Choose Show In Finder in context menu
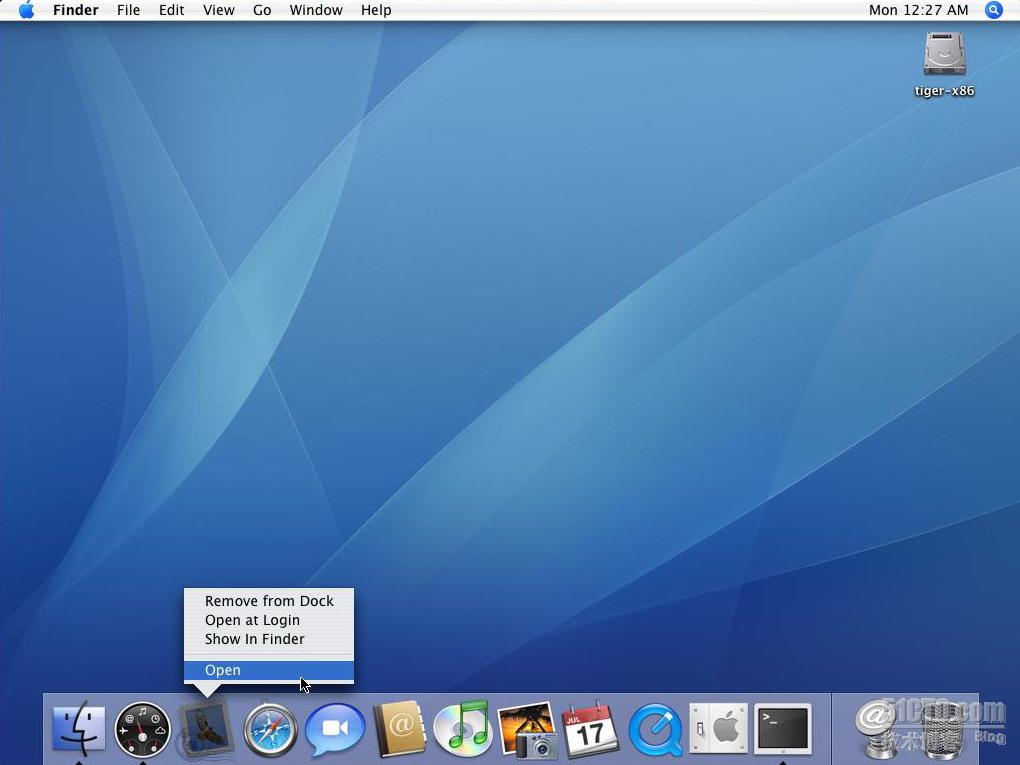Image resolution: width=1020 pixels, height=765 pixels. click(x=269, y=639)
